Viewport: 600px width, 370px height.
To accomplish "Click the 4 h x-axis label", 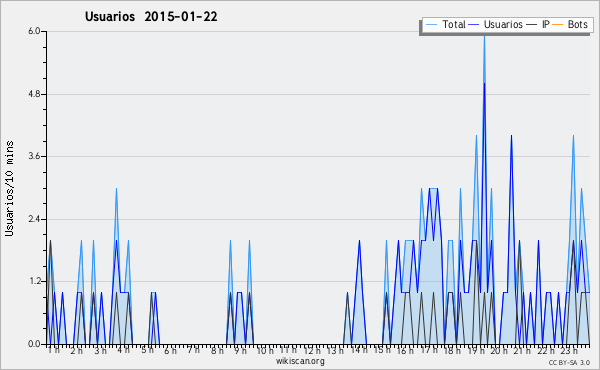I will point(123,350).
